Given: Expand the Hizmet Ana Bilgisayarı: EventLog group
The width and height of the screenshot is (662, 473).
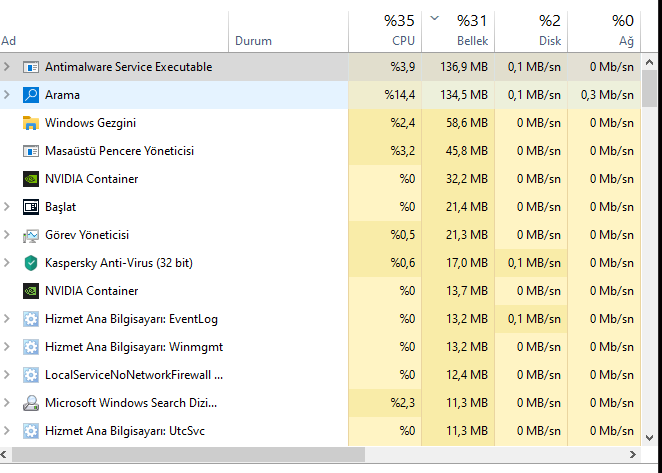Looking at the screenshot, I should coord(8,319).
